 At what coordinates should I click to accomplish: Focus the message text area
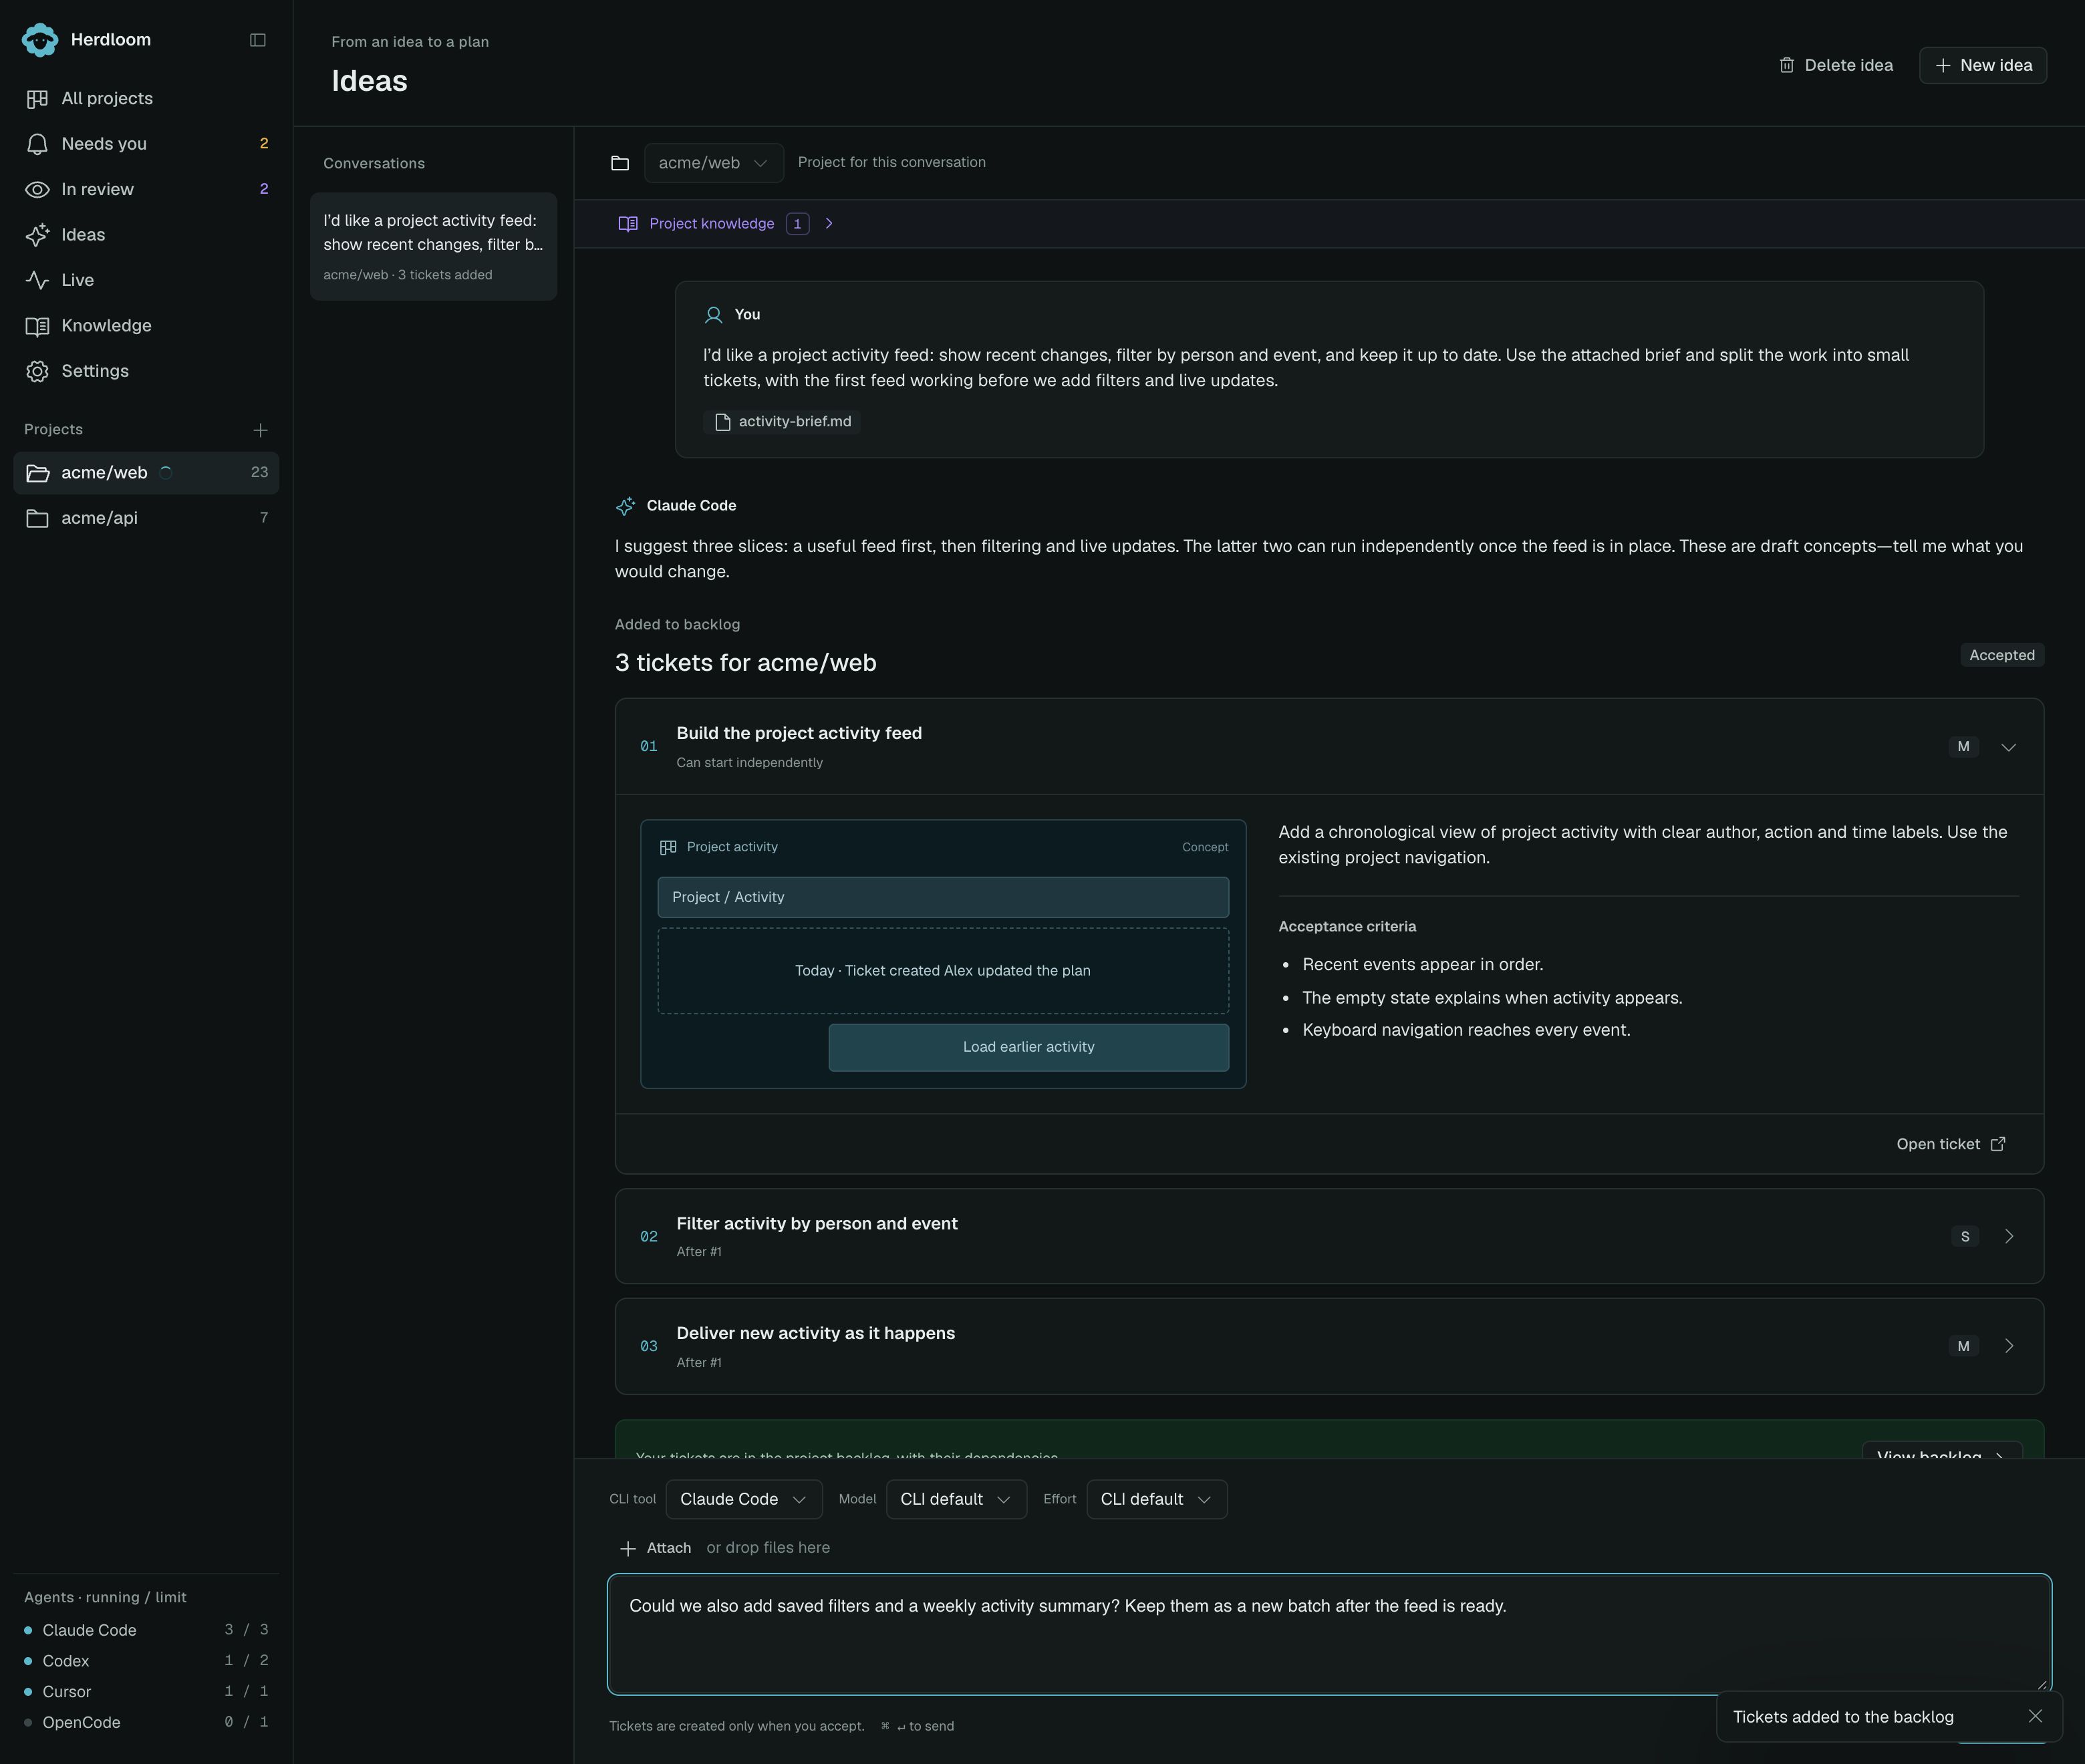pos(1329,1634)
